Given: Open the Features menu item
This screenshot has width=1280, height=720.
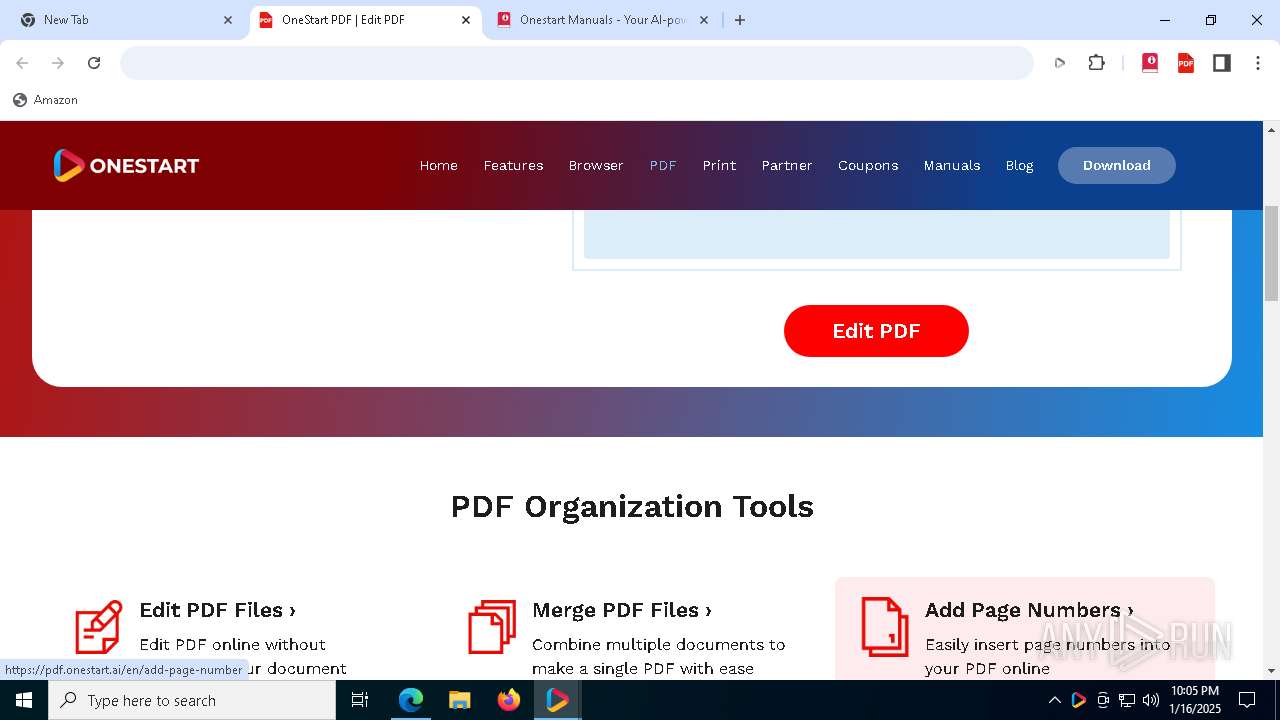Looking at the screenshot, I should coord(513,165).
